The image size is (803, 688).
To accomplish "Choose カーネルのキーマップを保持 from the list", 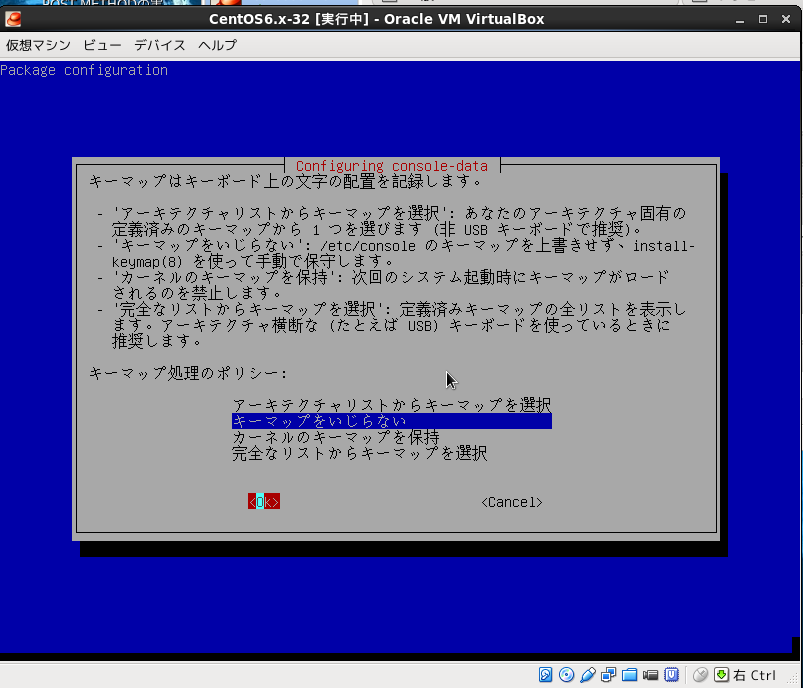I will 336,437.
